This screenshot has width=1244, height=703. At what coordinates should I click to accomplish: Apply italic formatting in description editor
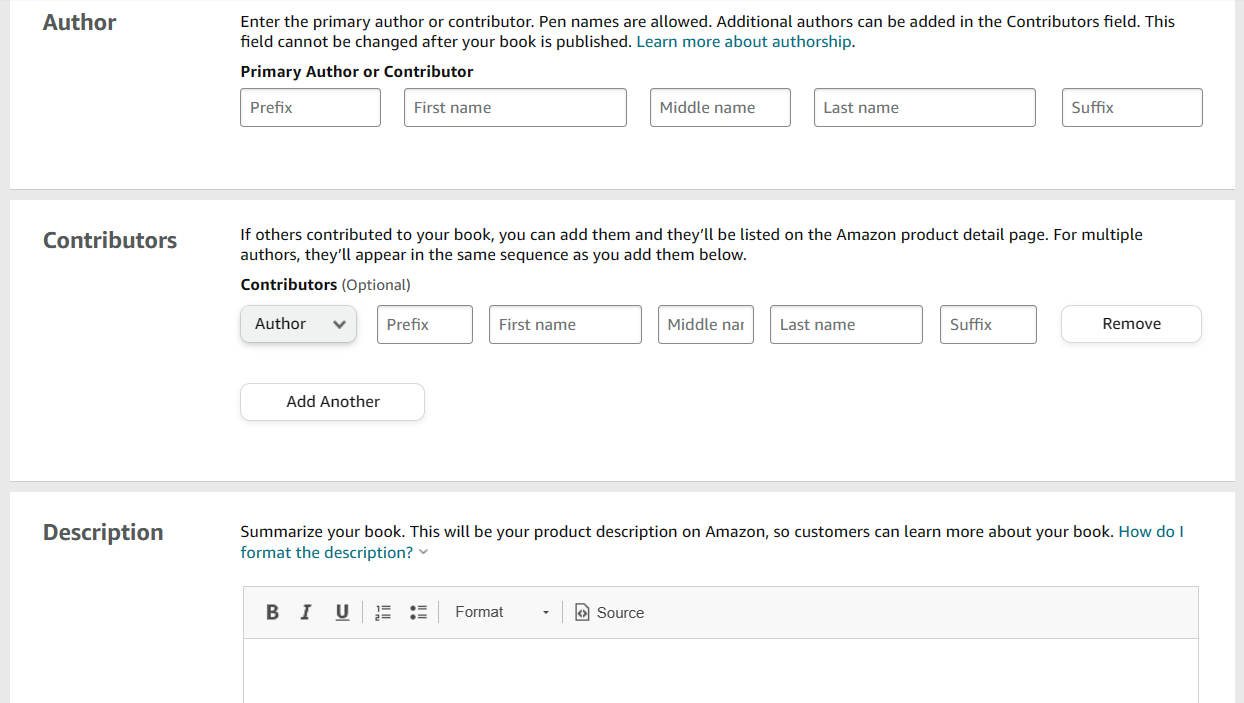click(306, 612)
